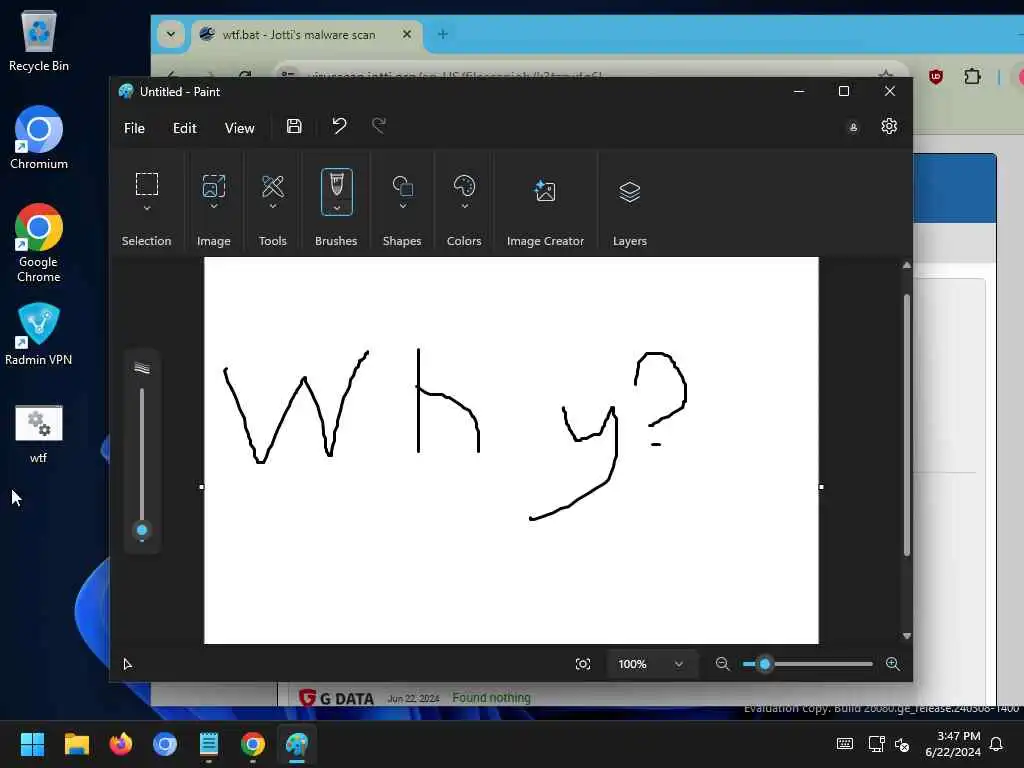Select the Google Chrome desktop shortcut

pyautogui.click(x=39, y=243)
